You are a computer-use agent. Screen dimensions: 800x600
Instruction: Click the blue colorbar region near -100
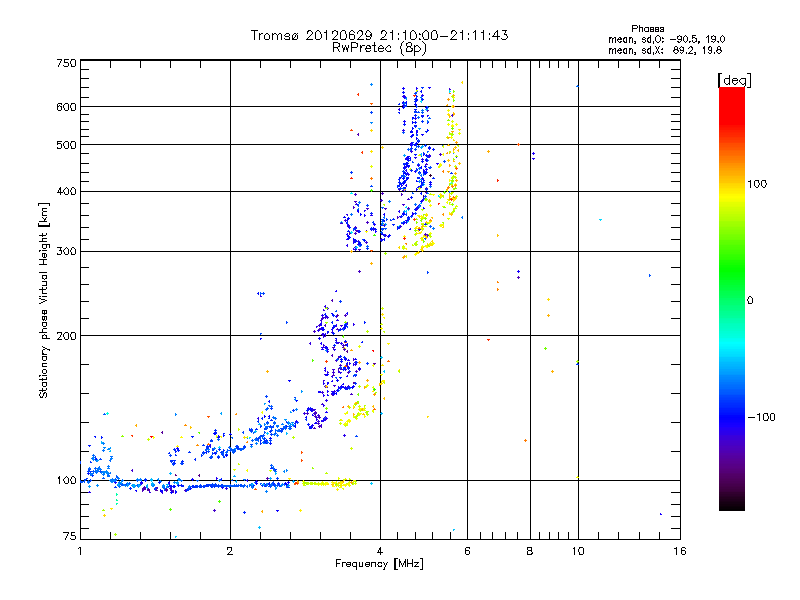click(732, 416)
